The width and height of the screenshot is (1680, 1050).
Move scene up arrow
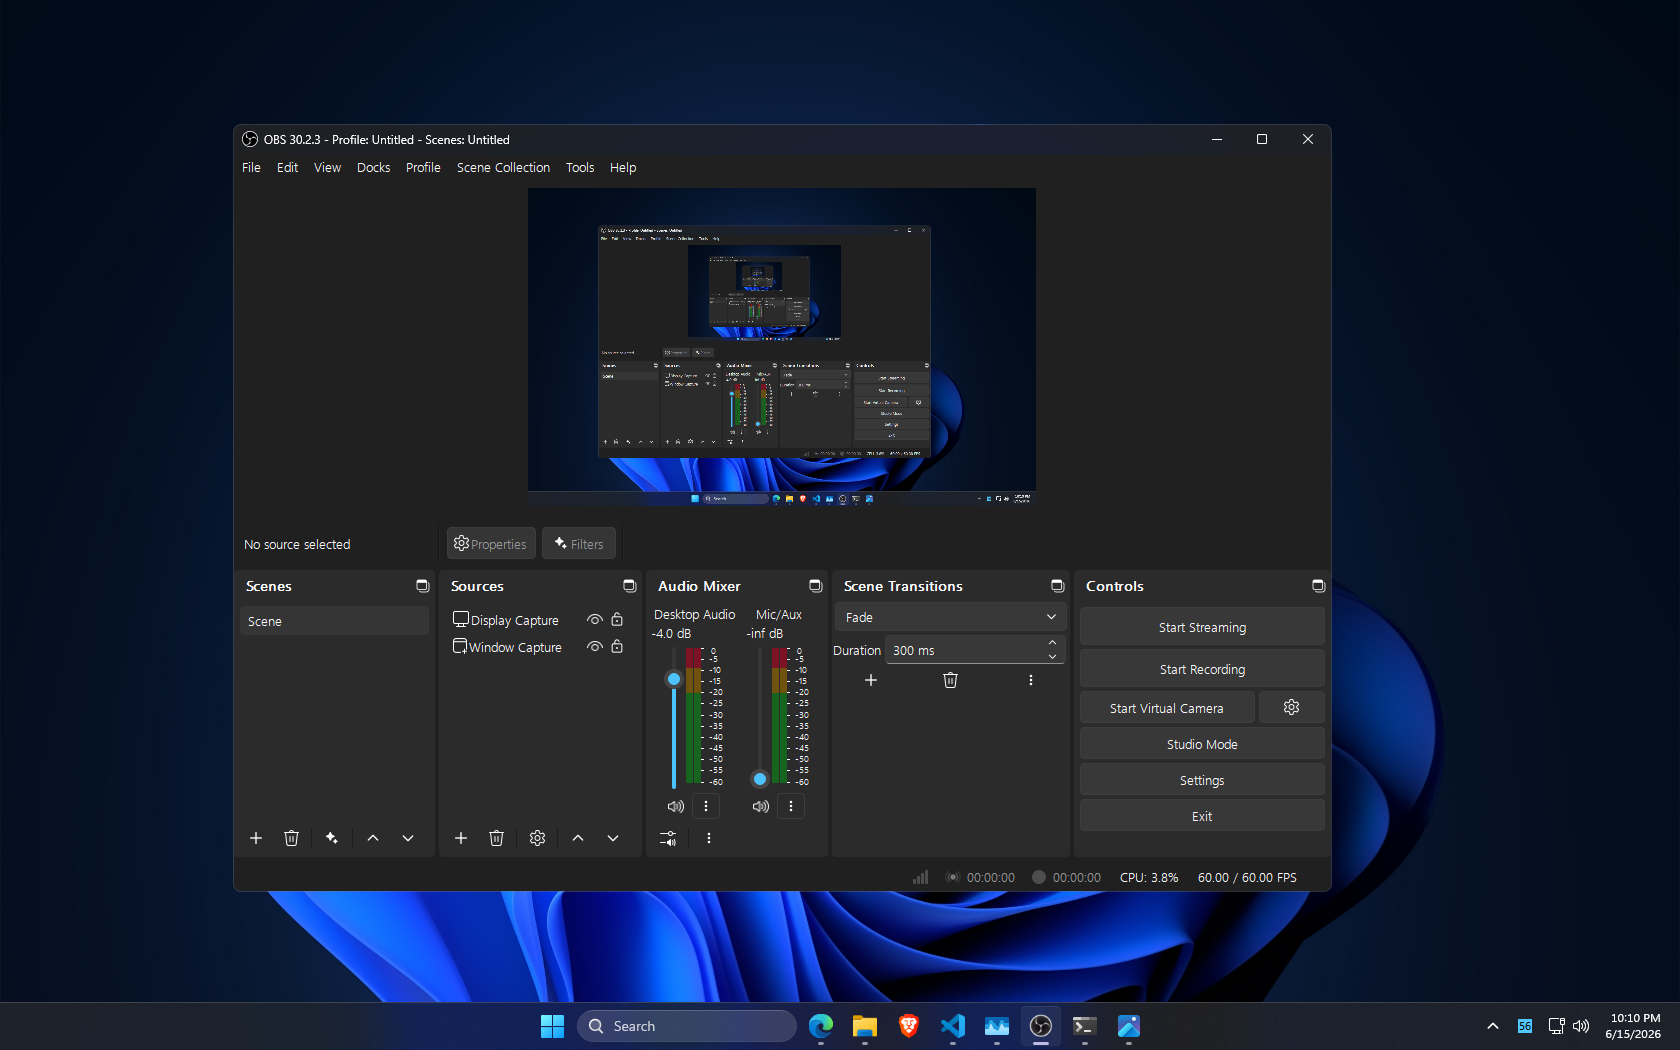[373, 838]
